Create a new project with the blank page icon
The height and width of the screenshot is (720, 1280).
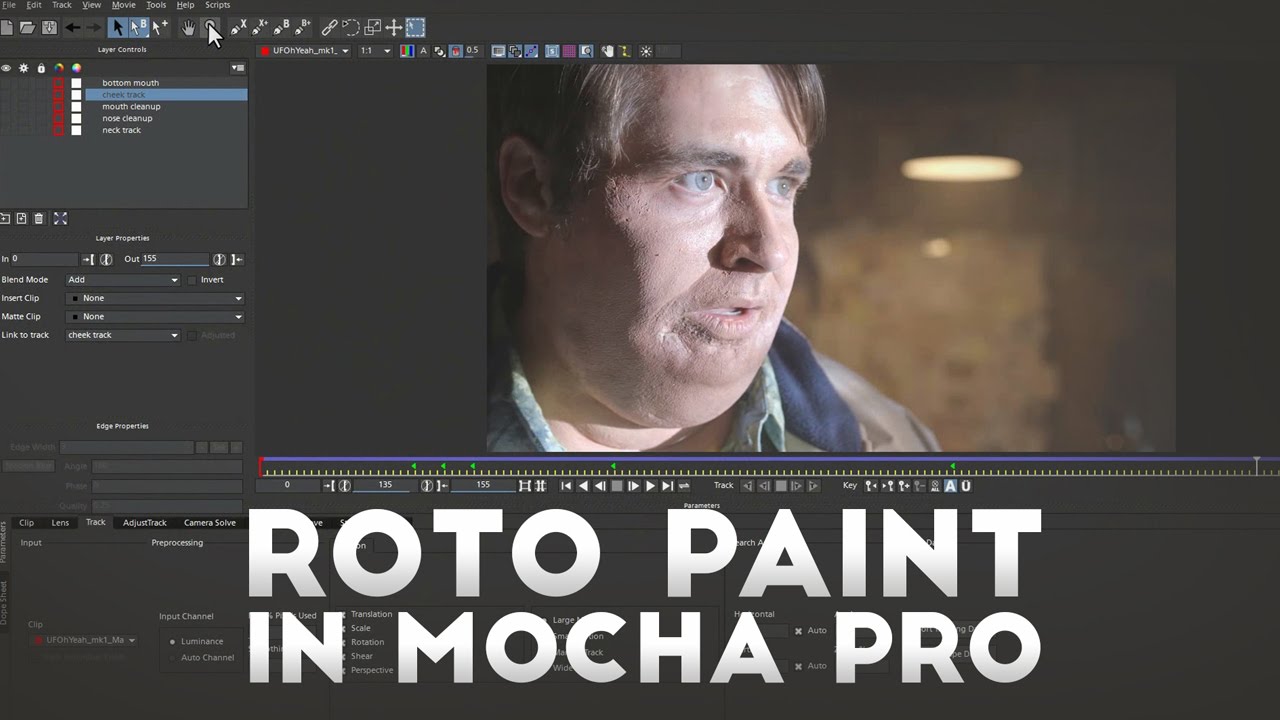(7, 28)
